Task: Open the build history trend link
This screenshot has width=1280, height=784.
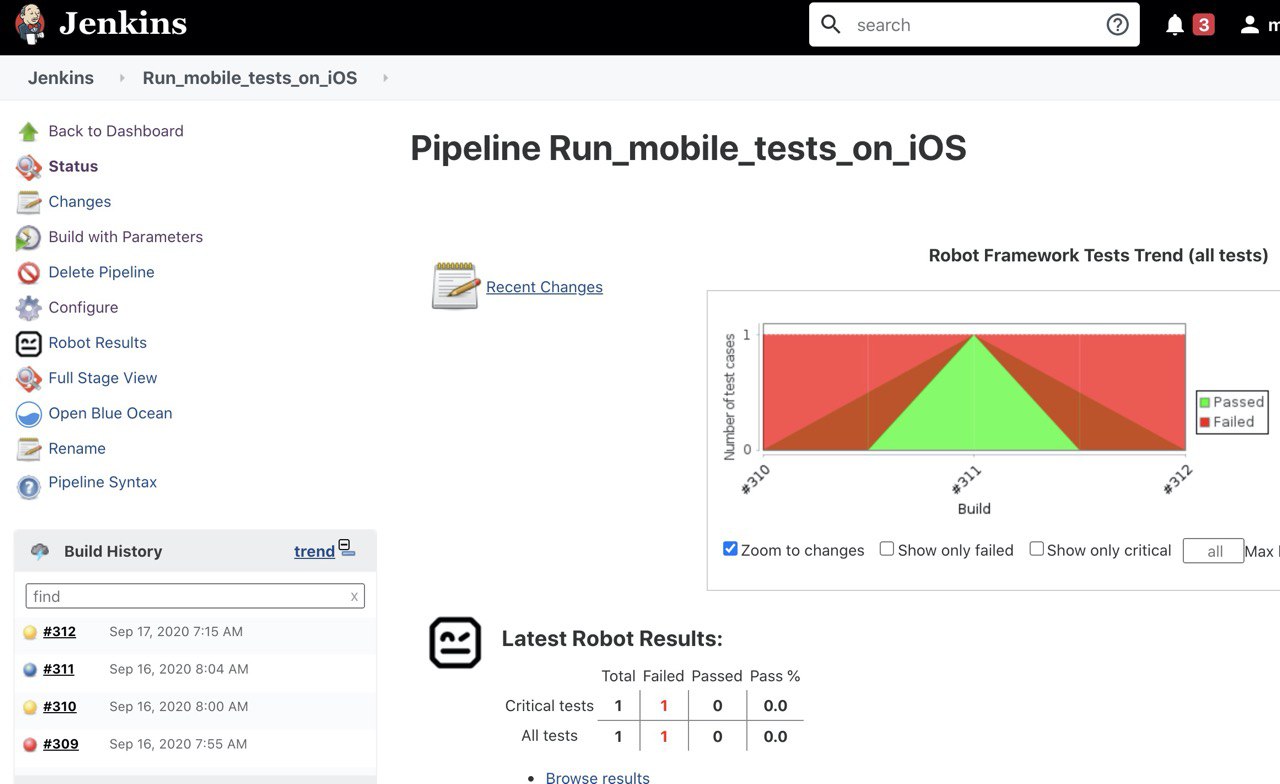Action: pyautogui.click(x=314, y=551)
